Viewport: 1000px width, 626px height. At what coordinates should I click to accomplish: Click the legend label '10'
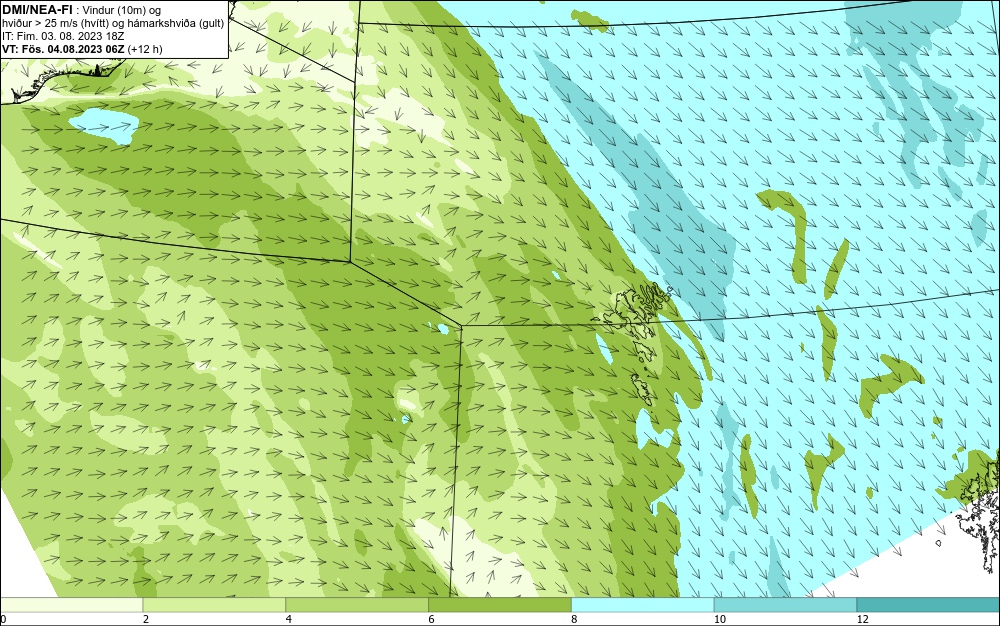(719, 619)
